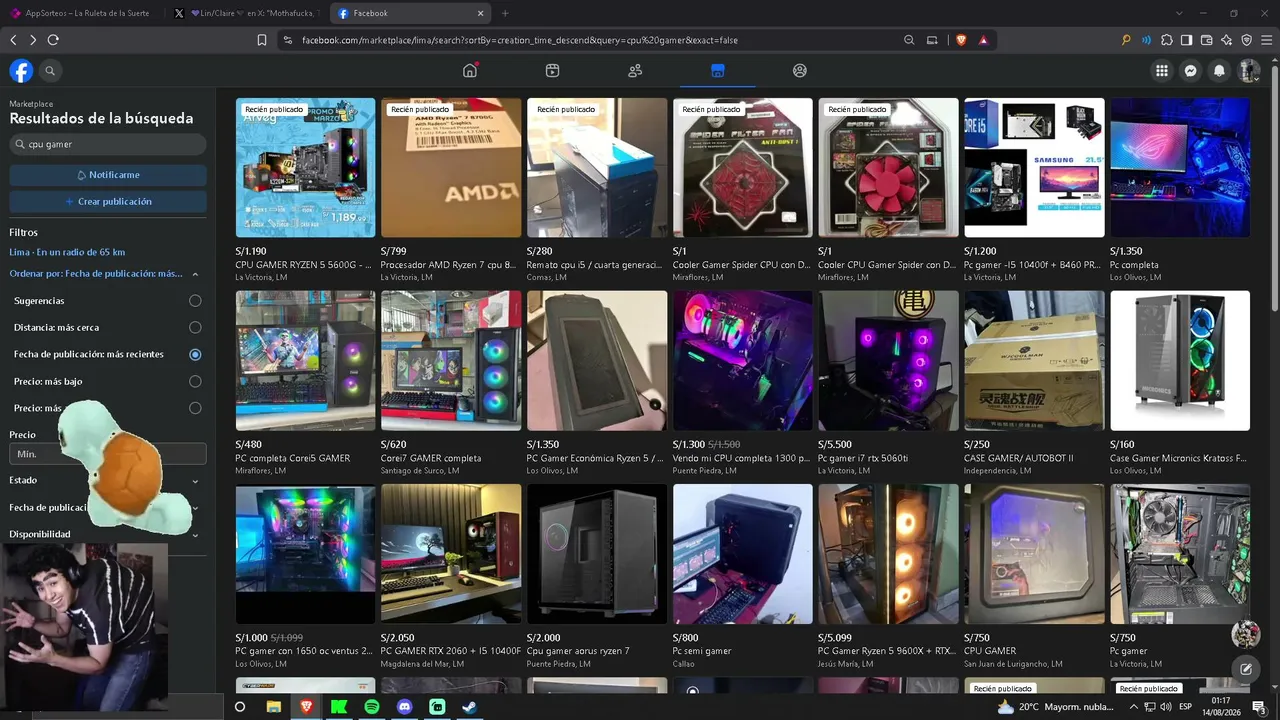Viewport: 1280px width, 720px height.
Task: Reload the current page
Action: click(x=53, y=40)
